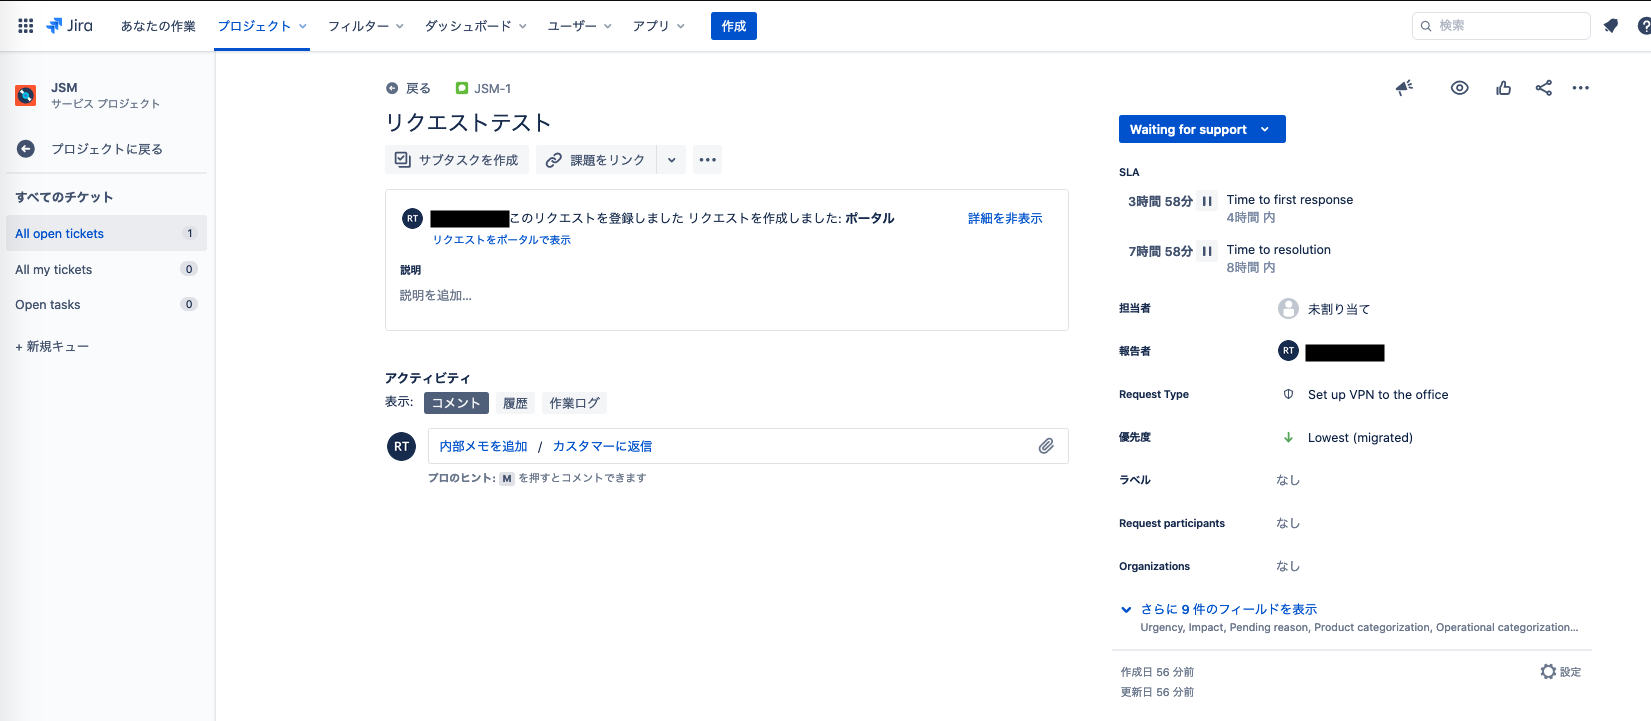Click the attachment paperclip icon

[x=1046, y=446]
